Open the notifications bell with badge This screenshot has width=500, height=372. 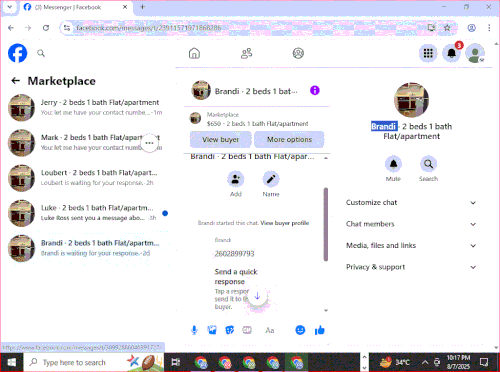[452, 53]
